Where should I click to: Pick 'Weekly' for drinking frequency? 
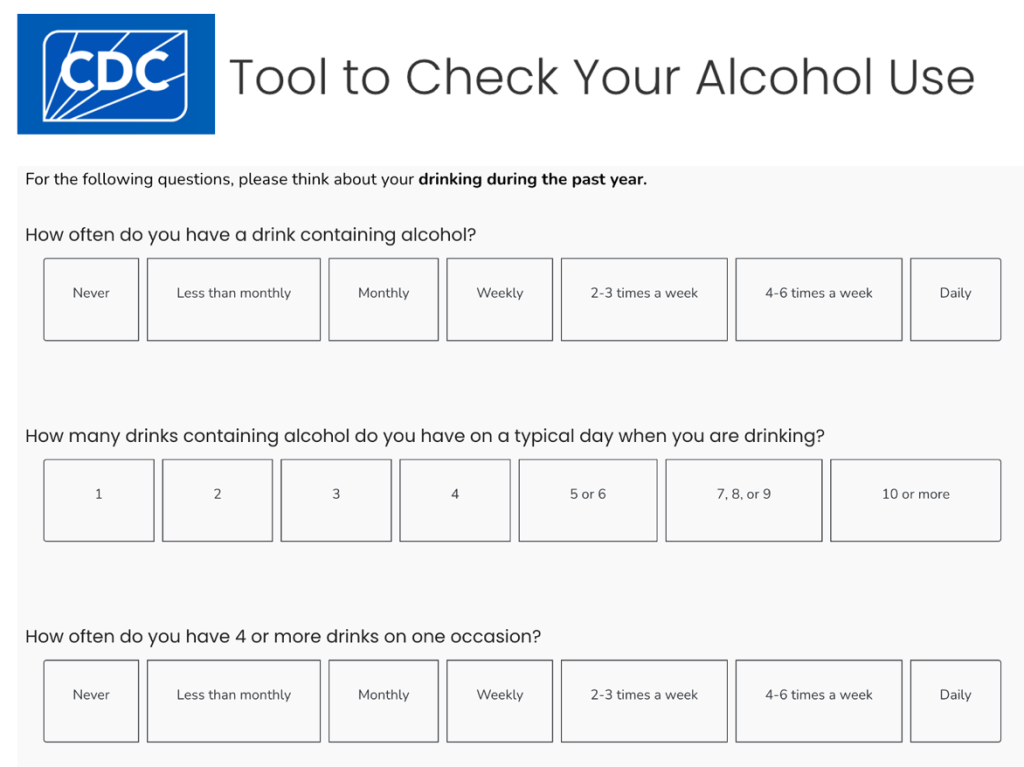[x=499, y=299]
